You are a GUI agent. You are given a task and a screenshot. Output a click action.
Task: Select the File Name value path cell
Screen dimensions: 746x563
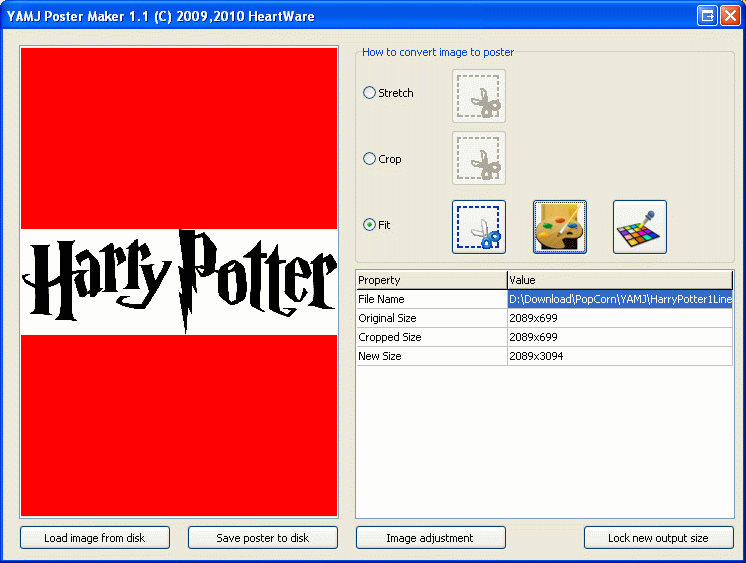(x=620, y=299)
